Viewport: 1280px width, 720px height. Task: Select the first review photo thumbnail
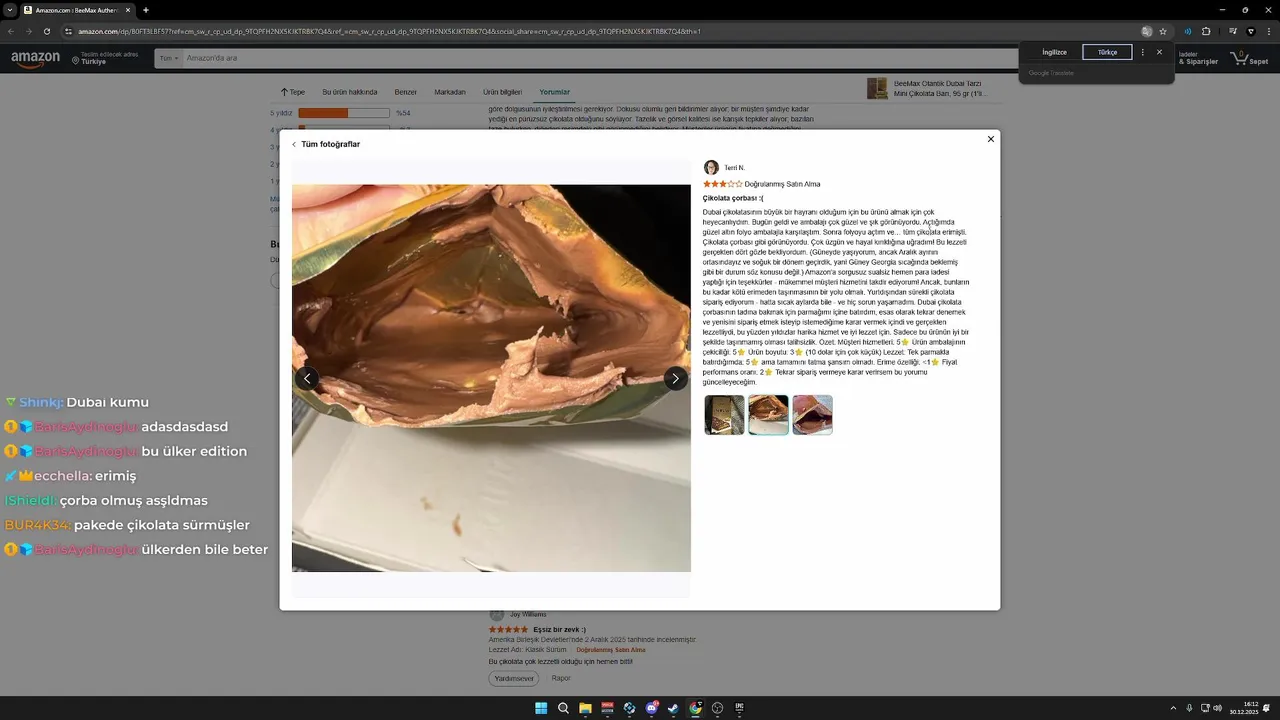(x=724, y=415)
